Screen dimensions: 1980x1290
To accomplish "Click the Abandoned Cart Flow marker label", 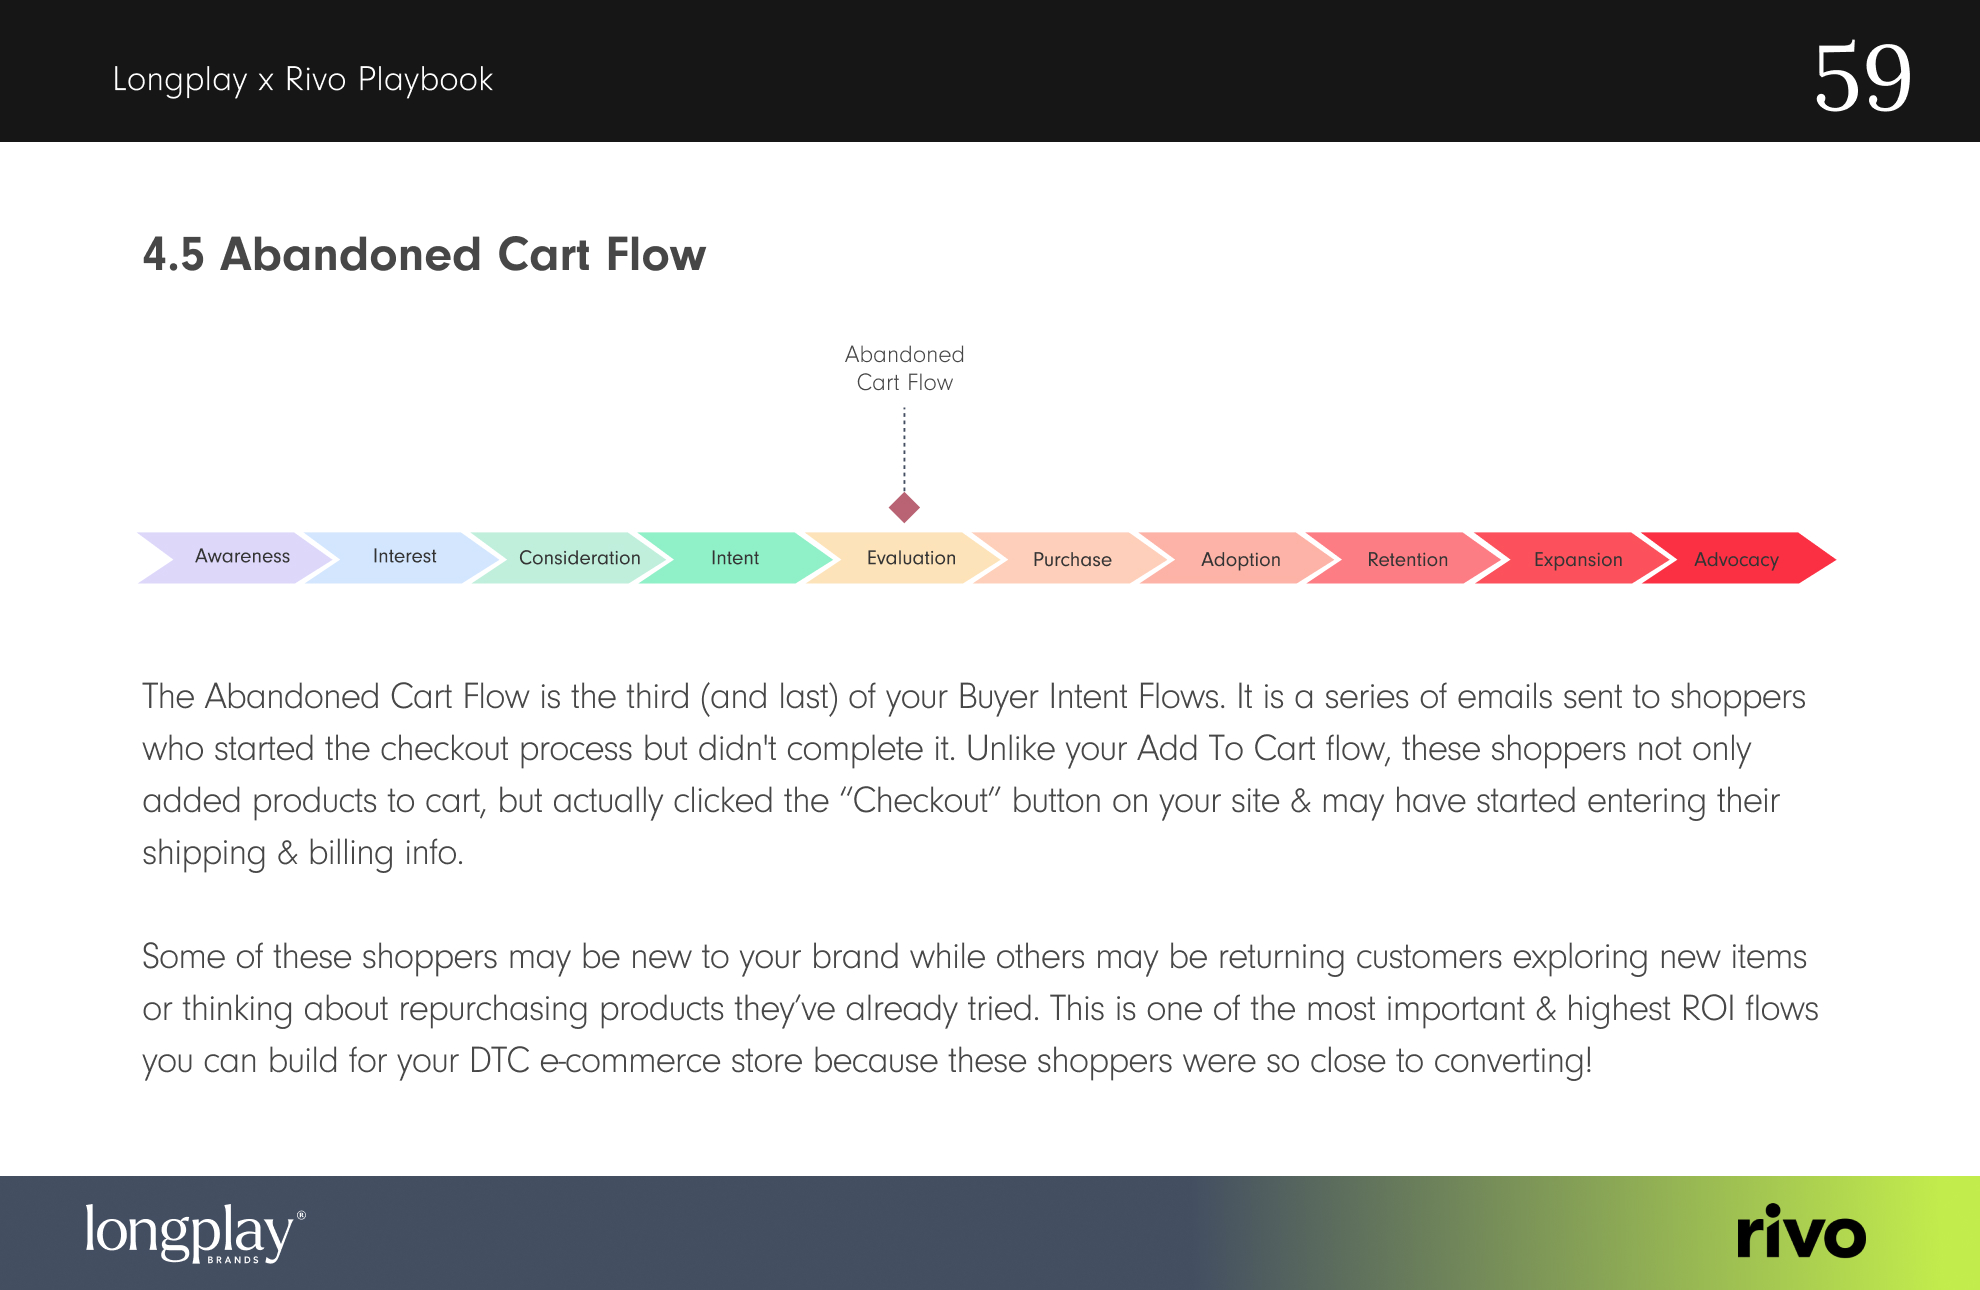I will pos(905,368).
